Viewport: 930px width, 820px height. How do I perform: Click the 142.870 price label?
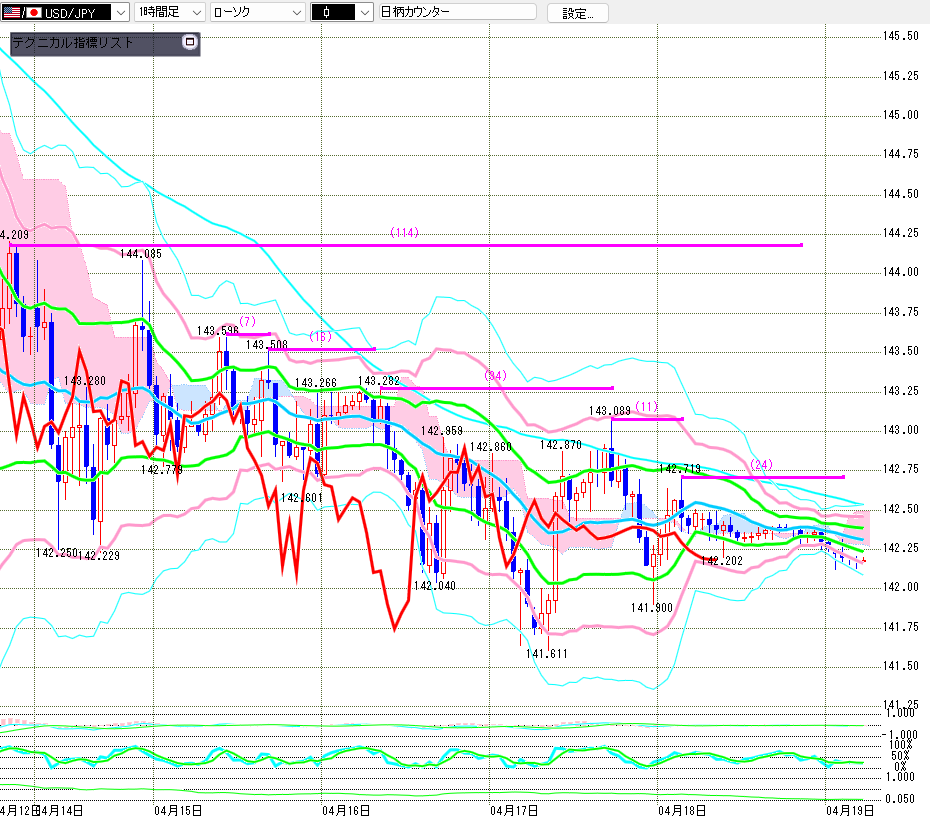561,445
